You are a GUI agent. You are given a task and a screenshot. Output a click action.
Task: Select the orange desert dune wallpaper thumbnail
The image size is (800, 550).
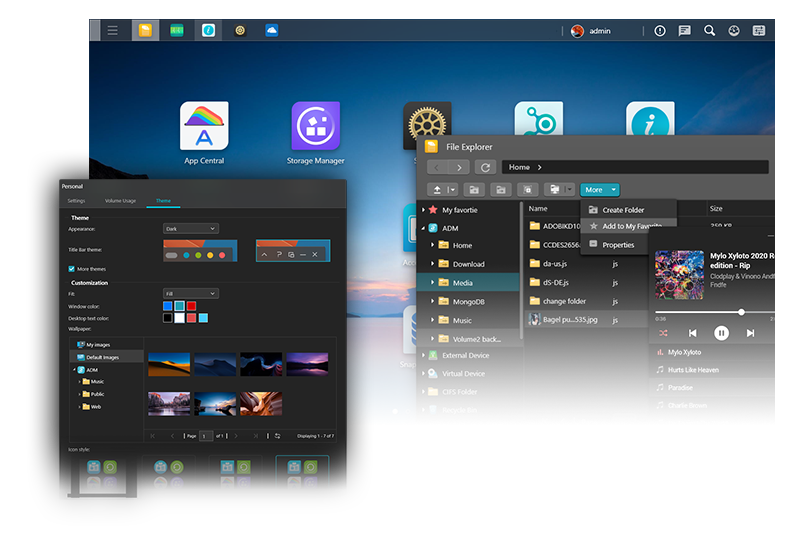tap(168, 363)
